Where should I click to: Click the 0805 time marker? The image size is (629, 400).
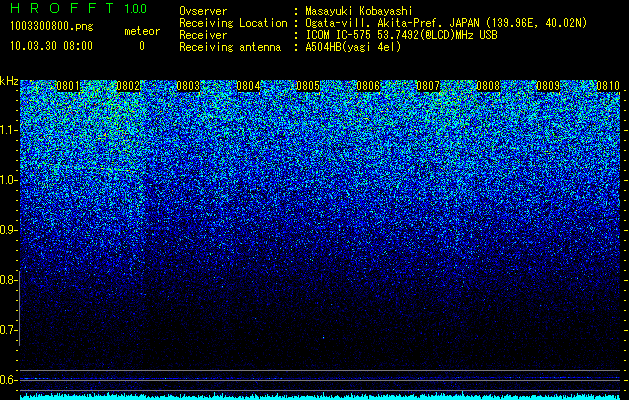308,86
